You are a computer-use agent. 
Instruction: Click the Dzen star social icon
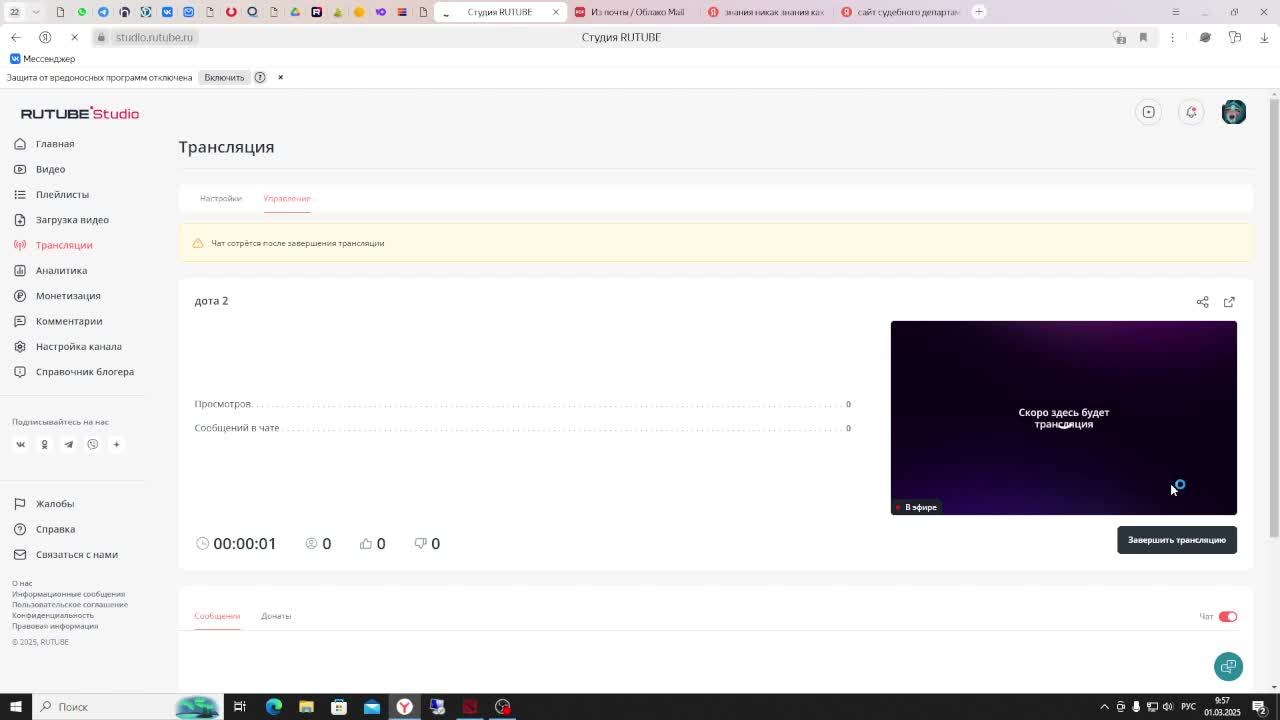tap(116, 444)
